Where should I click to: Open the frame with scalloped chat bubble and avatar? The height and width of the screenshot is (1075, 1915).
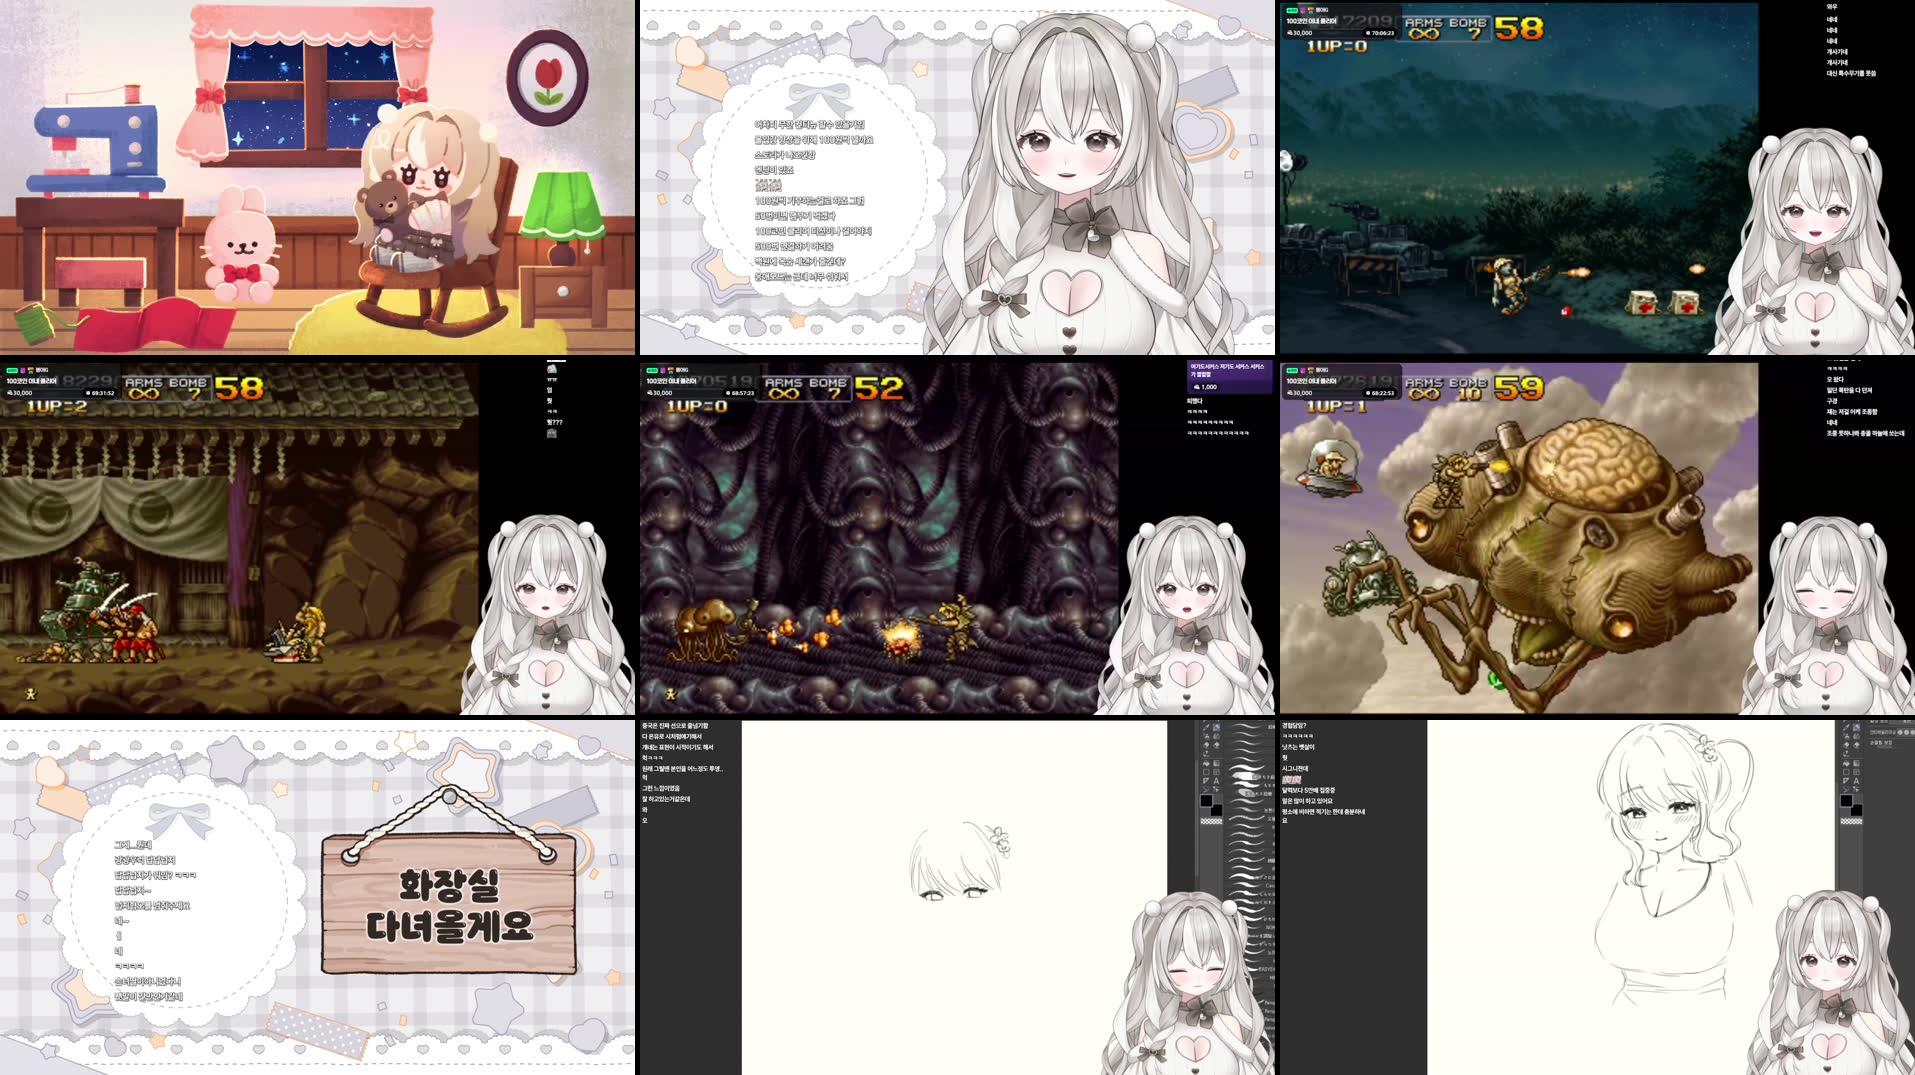957,177
